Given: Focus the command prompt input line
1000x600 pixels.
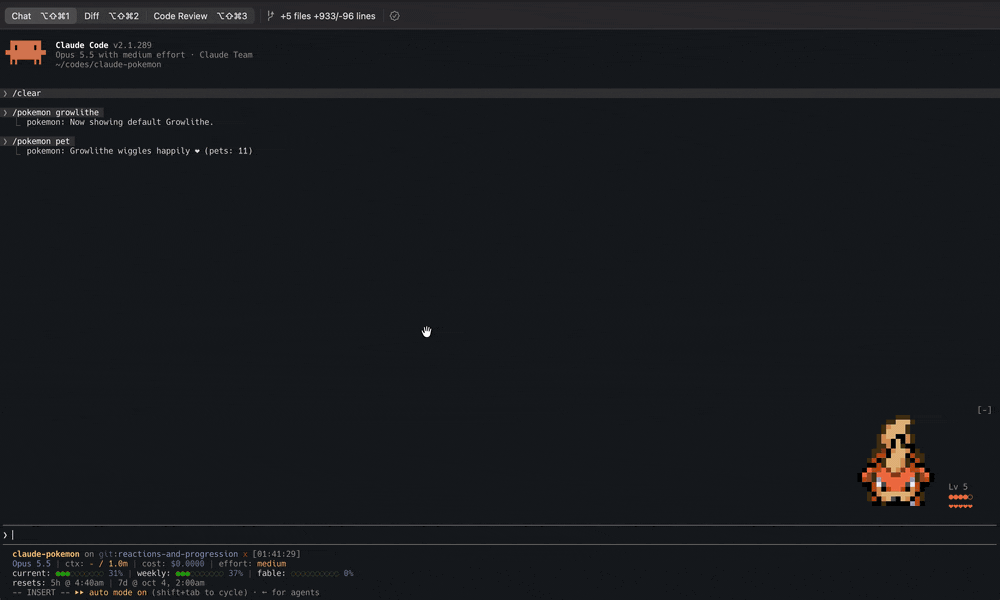Looking at the screenshot, I should pos(500,535).
